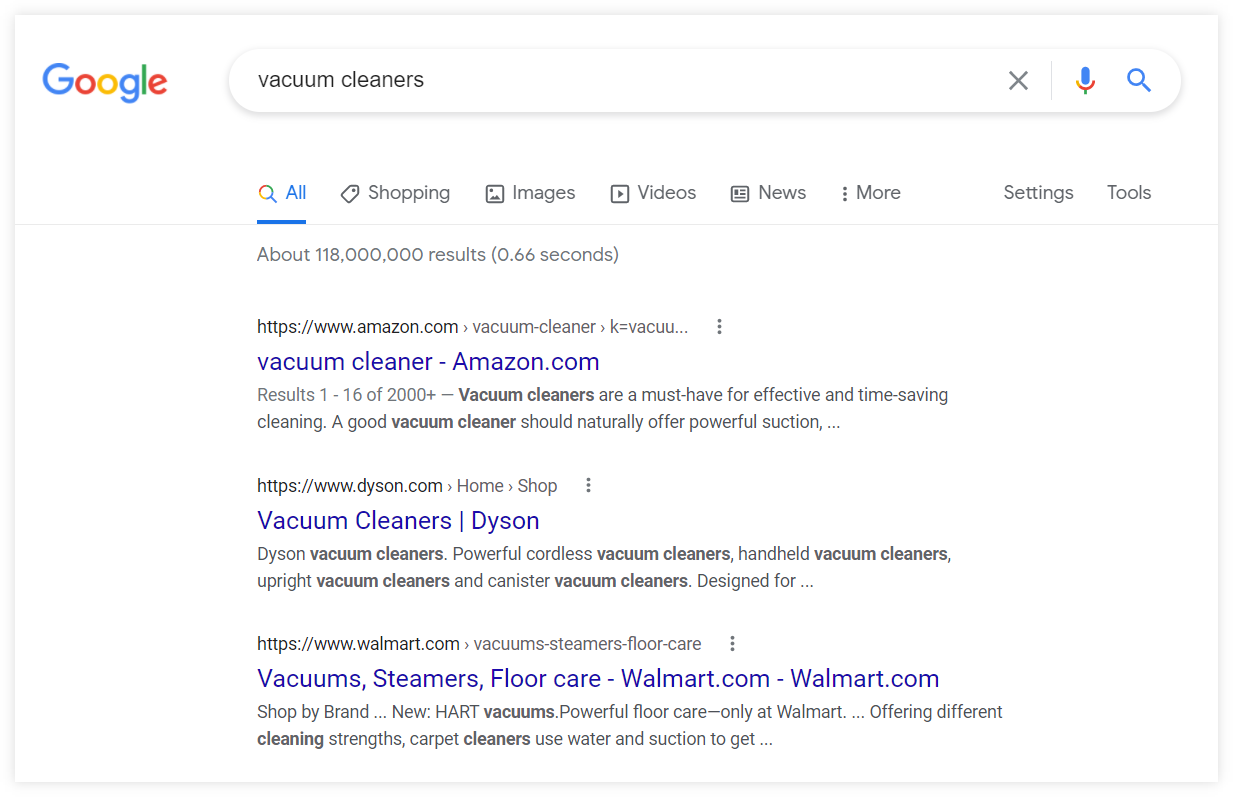Open the Videos results tab
Image resolution: width=1233 pixels, height=797 pixels.
coord(653,193)
